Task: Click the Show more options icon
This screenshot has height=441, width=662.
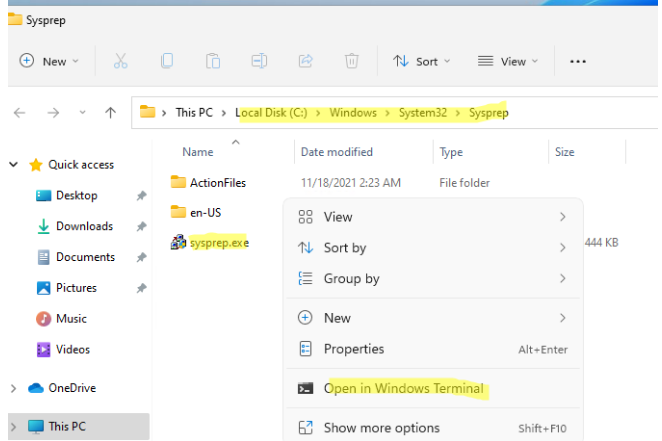Action: (x=305, y=428)
